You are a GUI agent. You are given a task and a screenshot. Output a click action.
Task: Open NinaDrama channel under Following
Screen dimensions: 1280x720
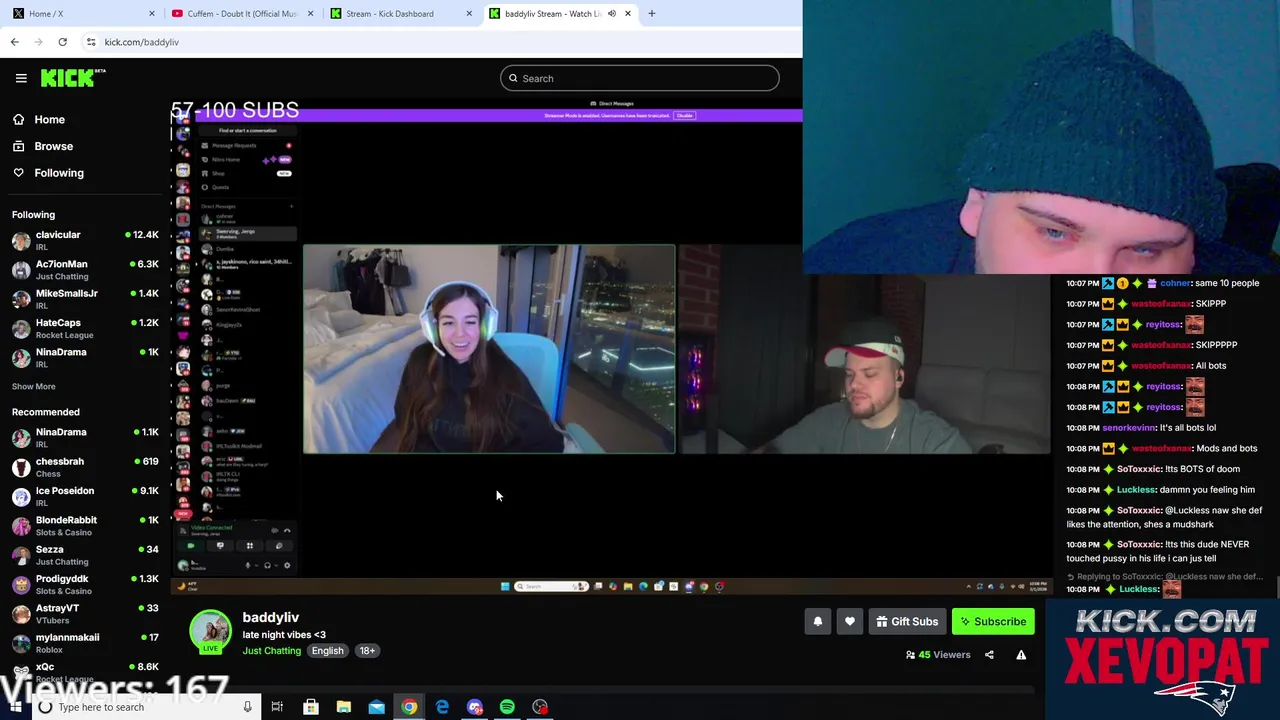[85, 358]
